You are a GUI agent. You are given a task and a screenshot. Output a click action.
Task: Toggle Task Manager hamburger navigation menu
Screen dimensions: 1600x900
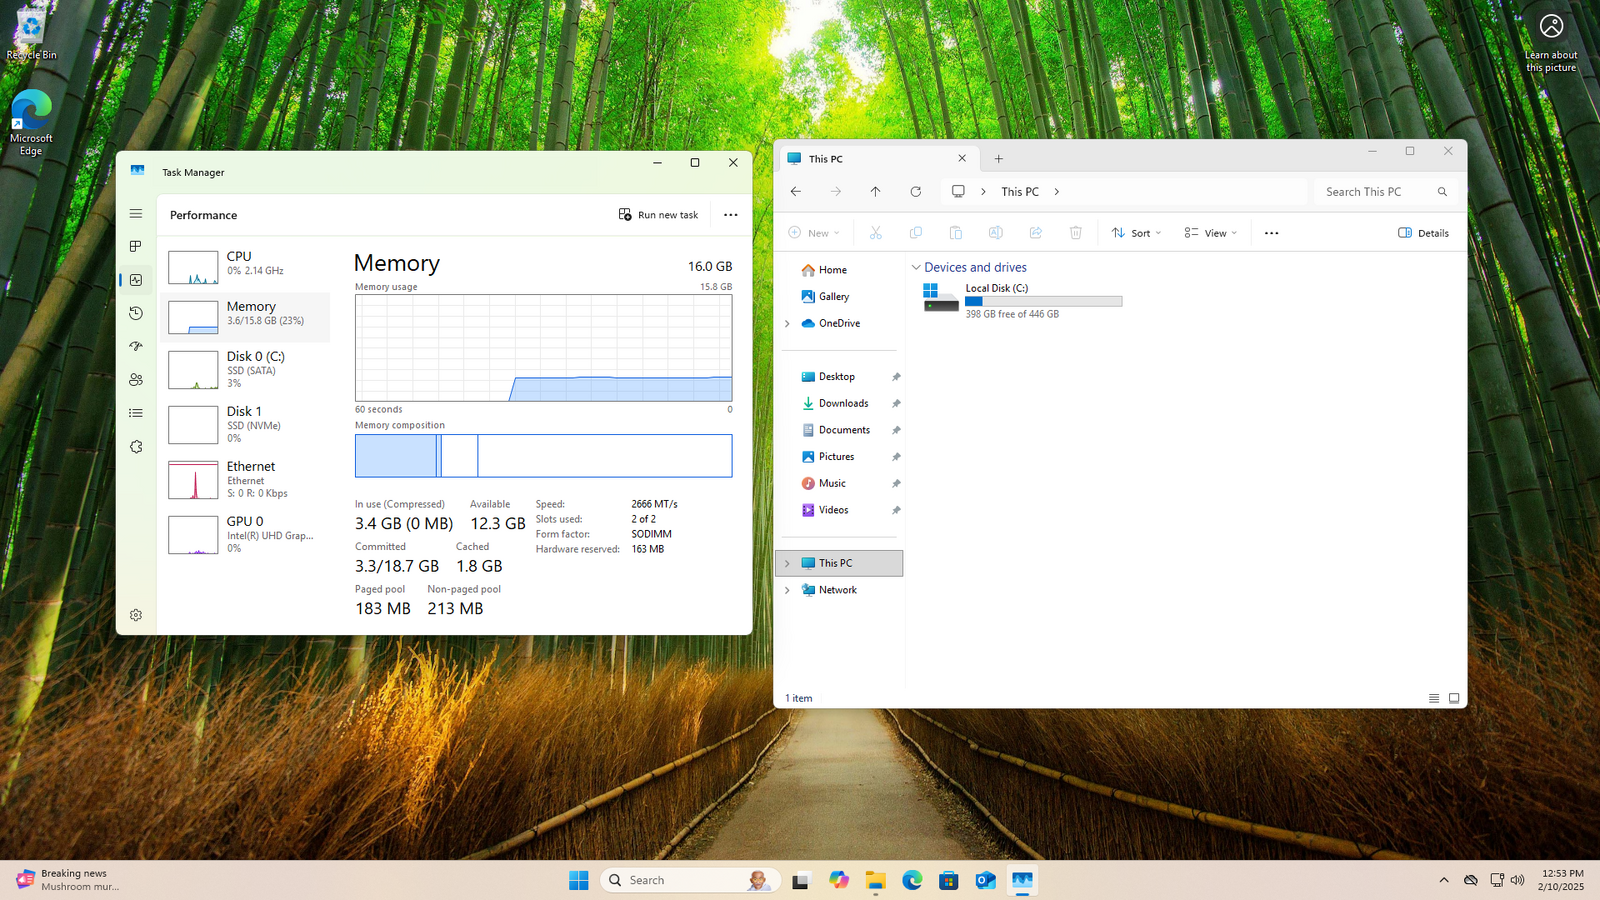click(136, 214)
